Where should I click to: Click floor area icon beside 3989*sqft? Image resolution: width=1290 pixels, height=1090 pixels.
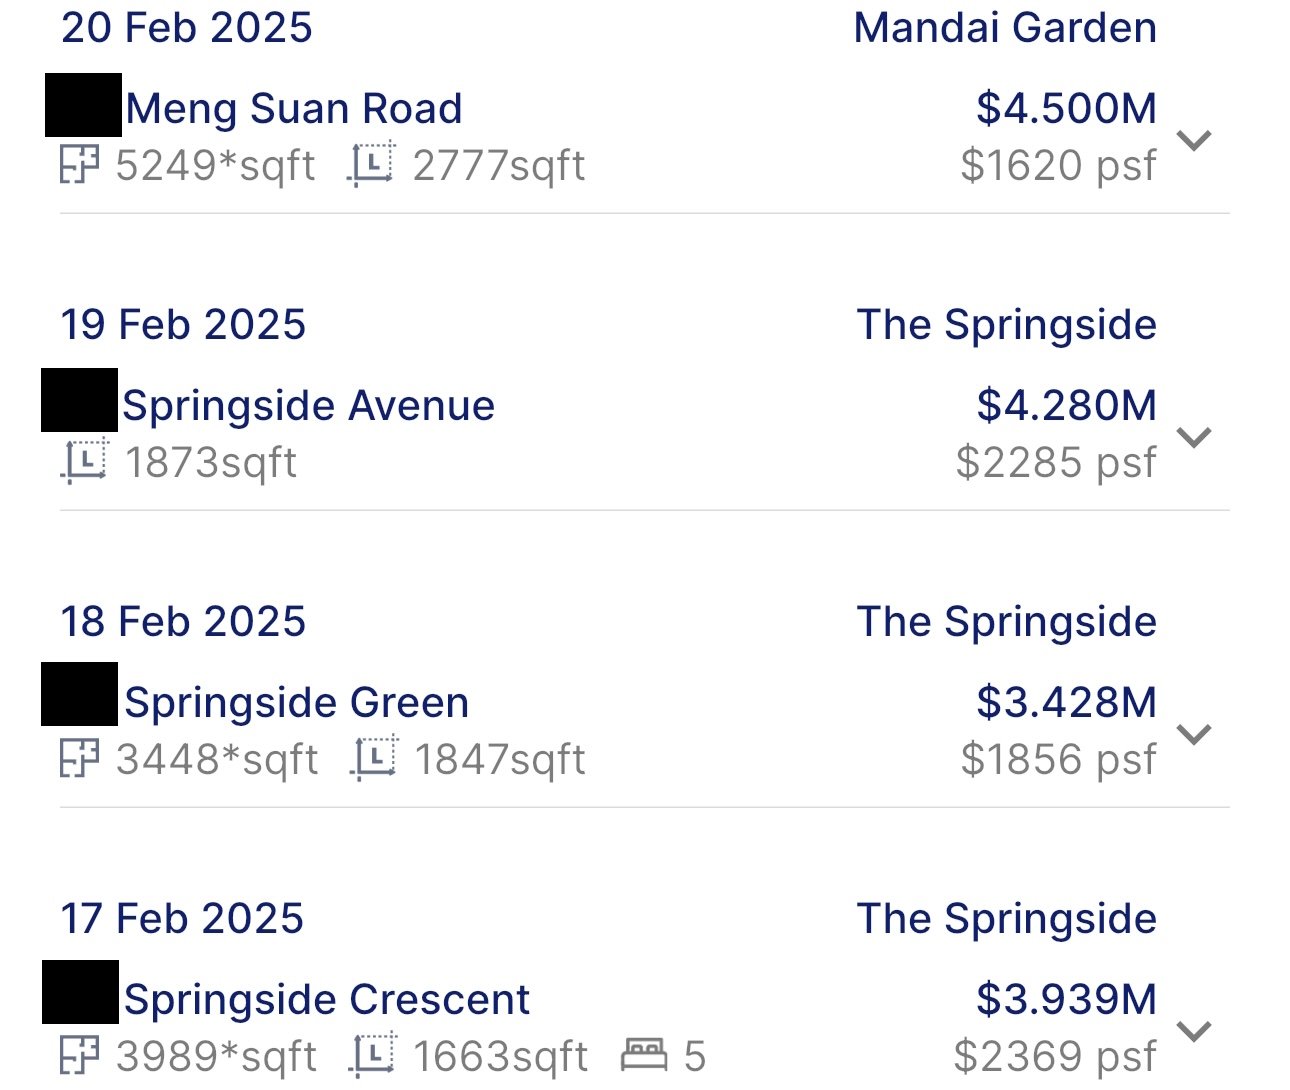pos(79,1055)
